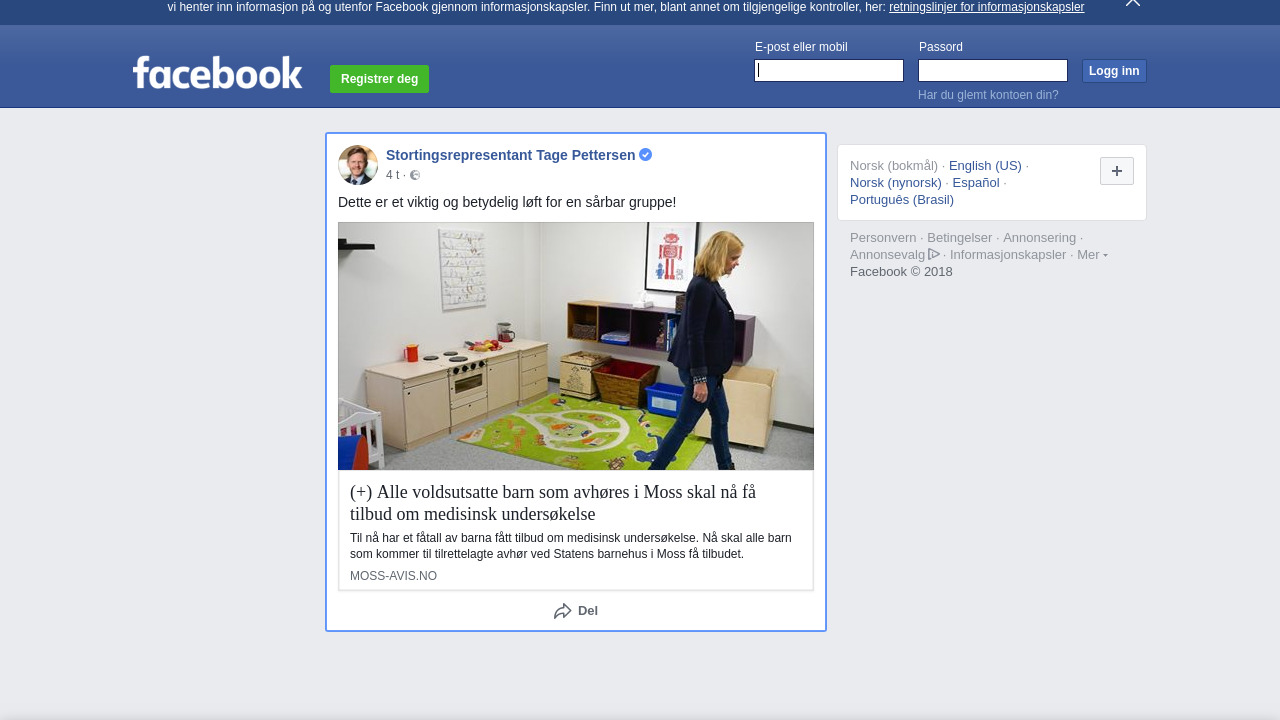Switch language to Norsk (nynorsk)

(x=896, y=183)
